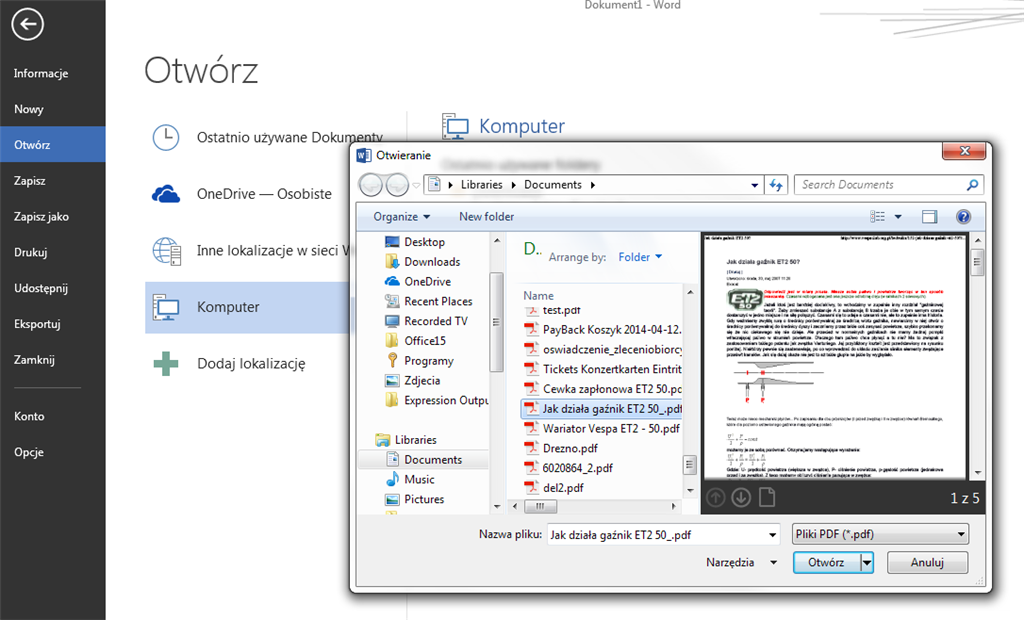Open the Konto page

click(29, 416)
